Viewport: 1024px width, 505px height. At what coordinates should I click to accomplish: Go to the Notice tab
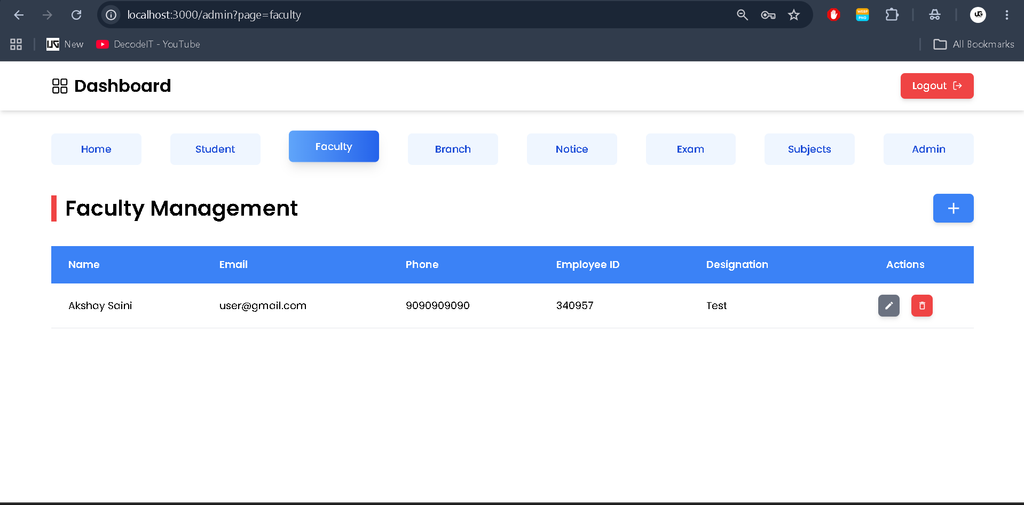[571, 149]
